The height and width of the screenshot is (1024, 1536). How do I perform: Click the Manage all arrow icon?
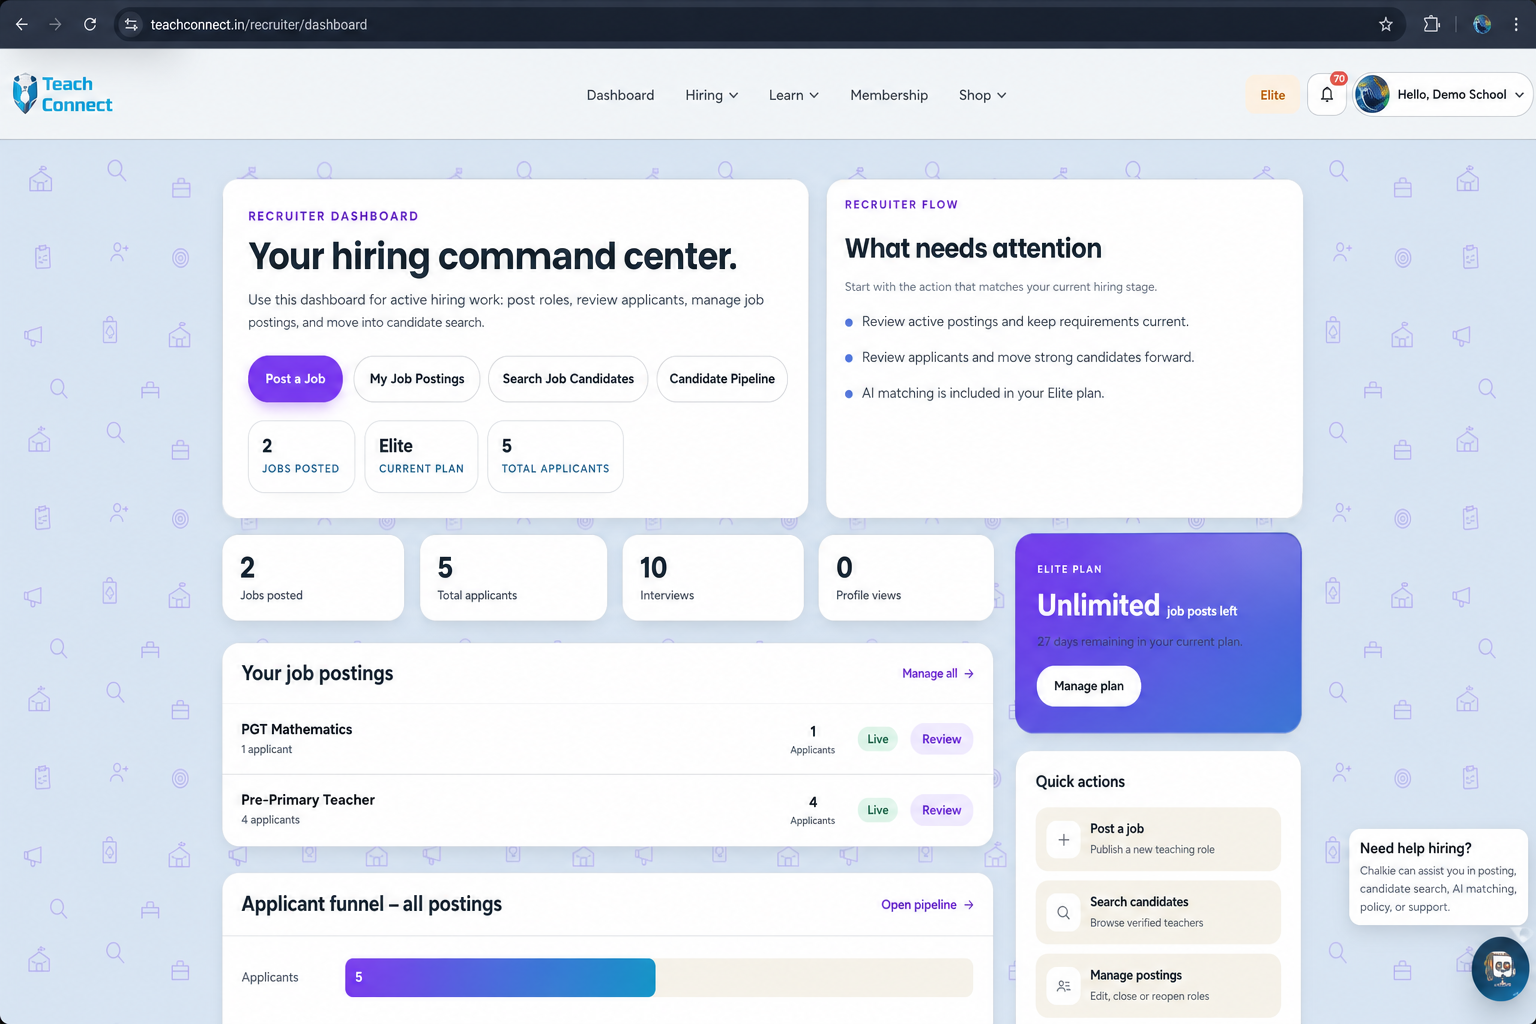tap(969, 674)
